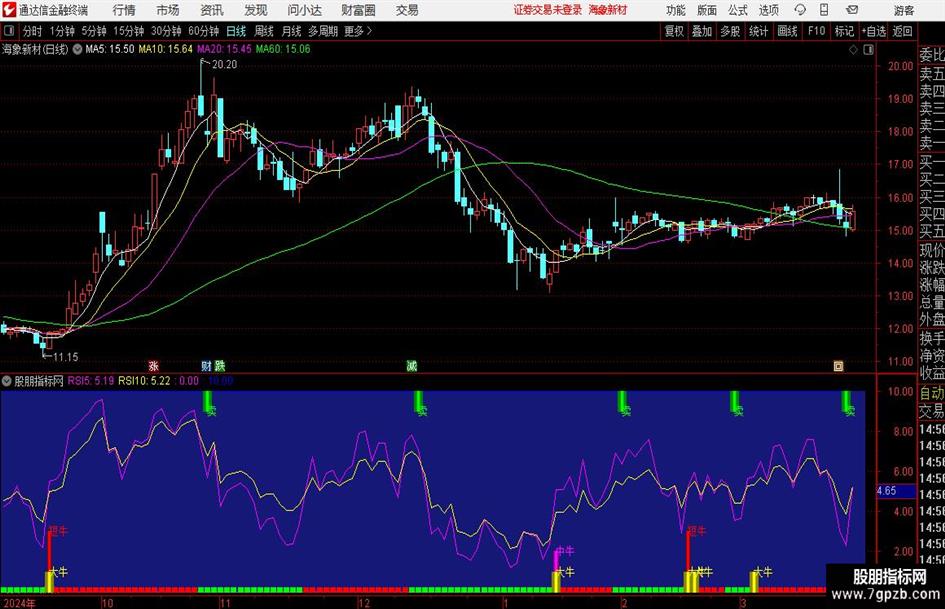
Task: Expand dropdown beside 股朋指标网 indicator
Action: (x=7, y=381)
